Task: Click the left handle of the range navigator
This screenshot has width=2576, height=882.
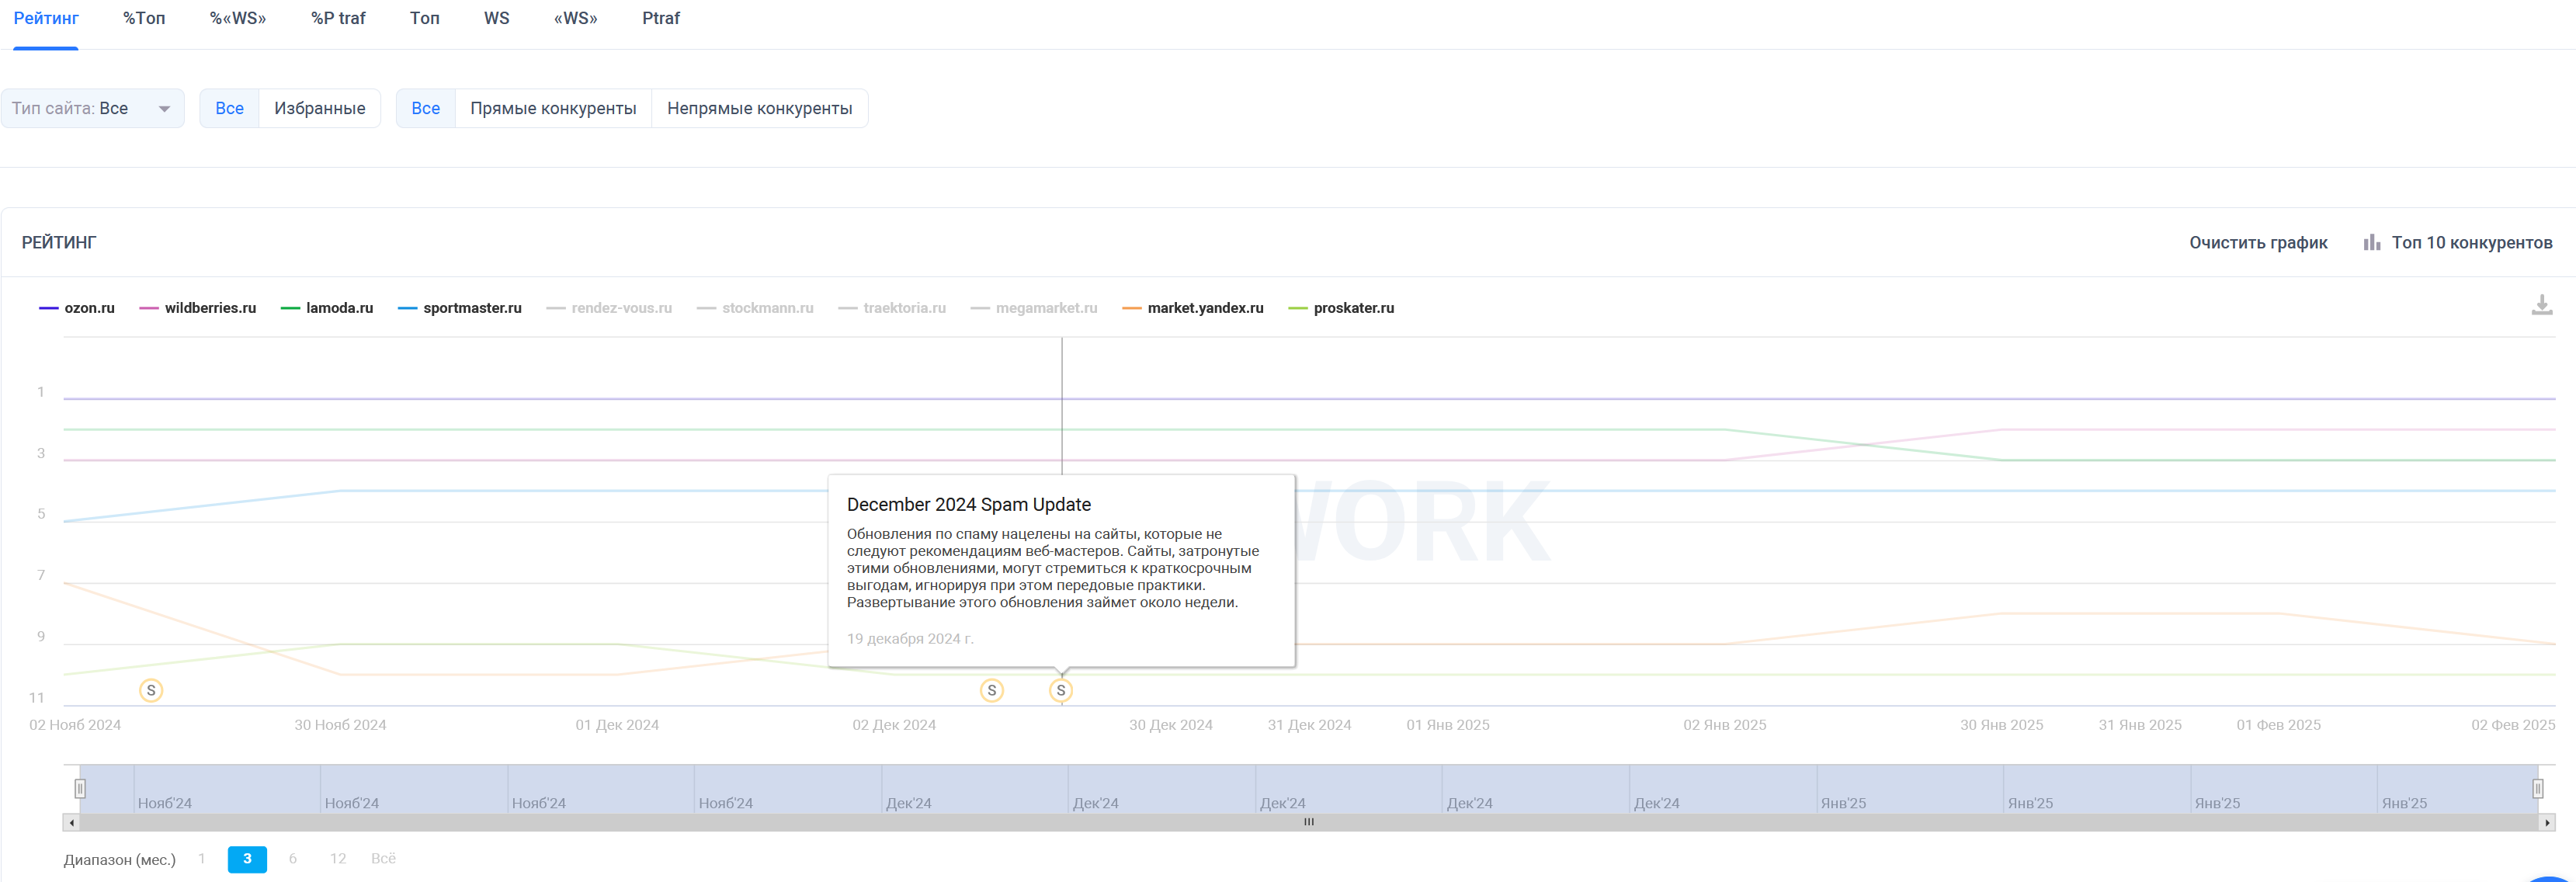Action: (80, 789)
